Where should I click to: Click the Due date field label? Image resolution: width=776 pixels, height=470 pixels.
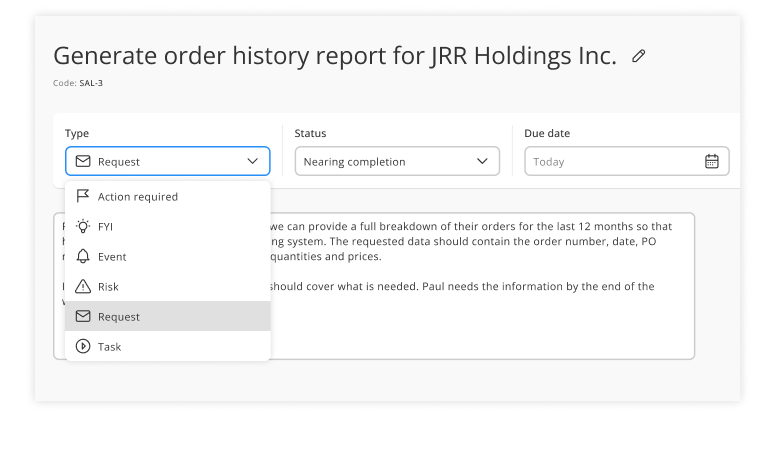point(547,134)
